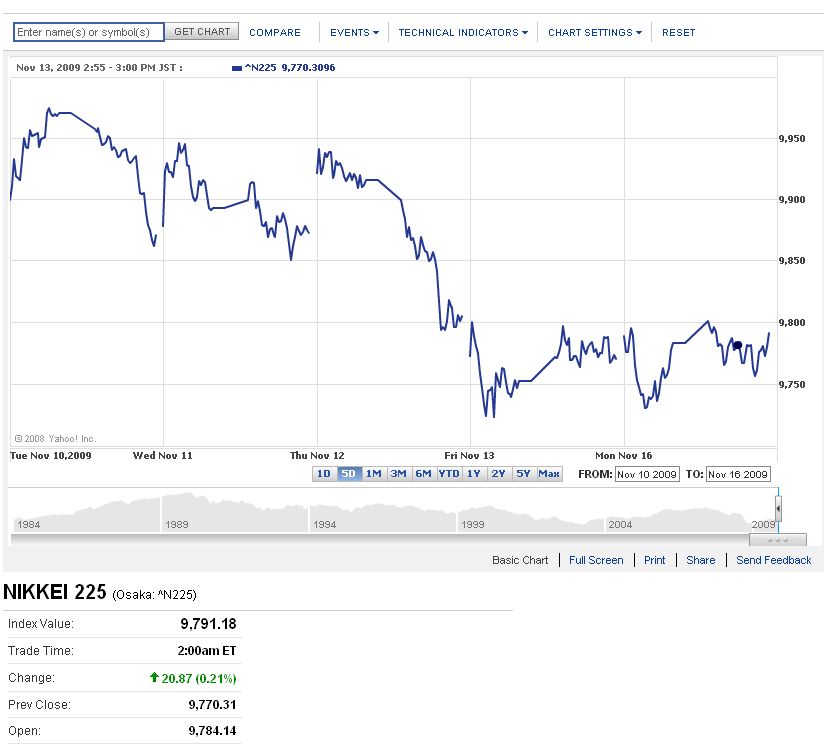Click the Share link
This screenshot has height=745, width=824.
701,561
